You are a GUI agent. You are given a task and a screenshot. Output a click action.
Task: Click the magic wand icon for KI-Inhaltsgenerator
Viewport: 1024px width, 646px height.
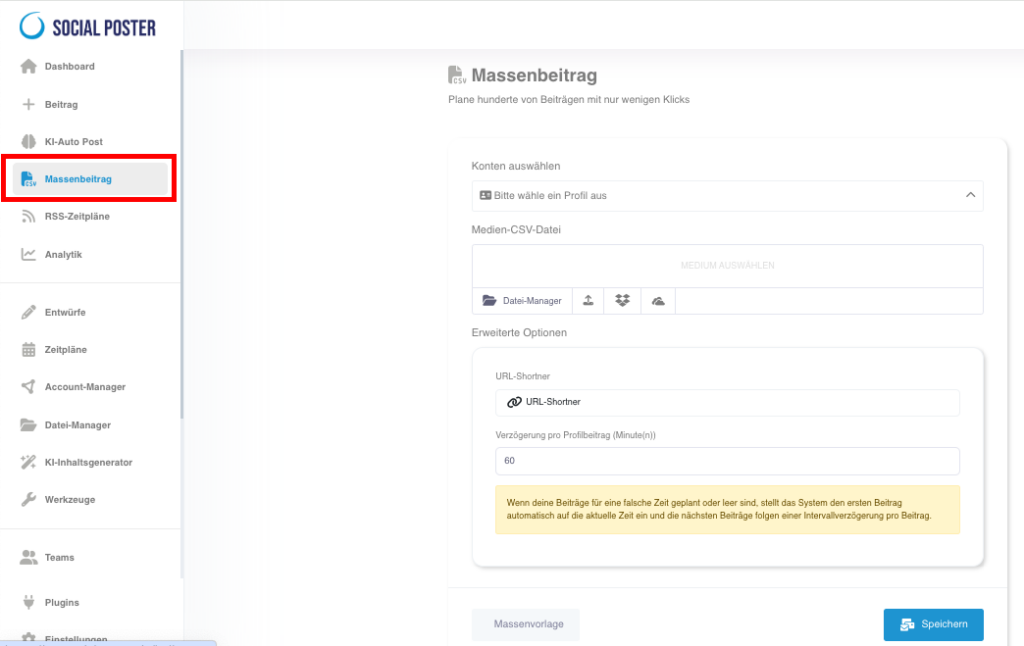click(28, 462)
